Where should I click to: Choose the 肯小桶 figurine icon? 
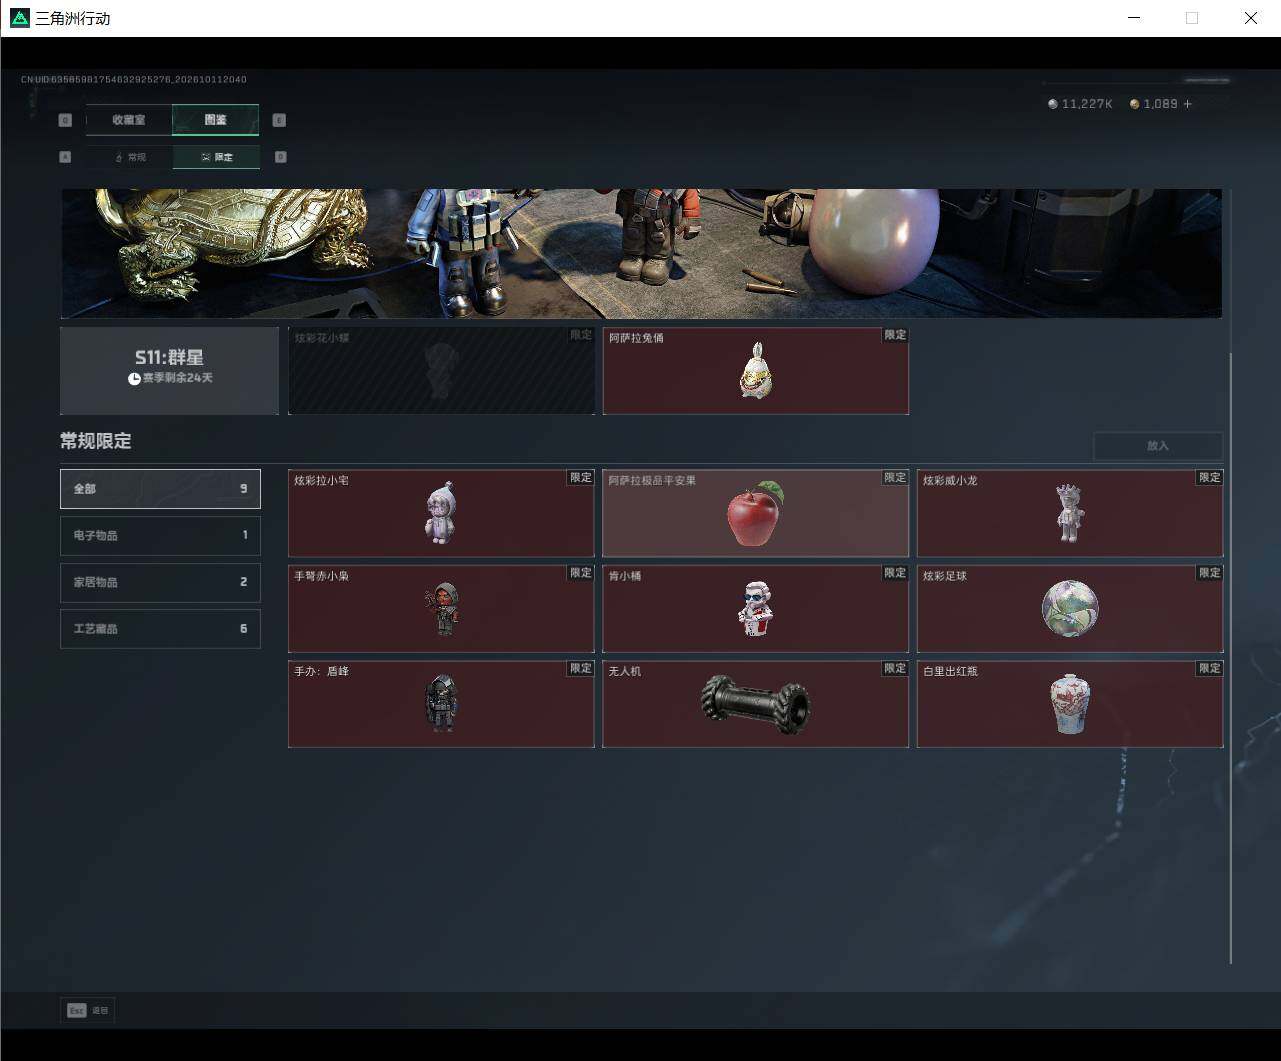tap(756, 609)
